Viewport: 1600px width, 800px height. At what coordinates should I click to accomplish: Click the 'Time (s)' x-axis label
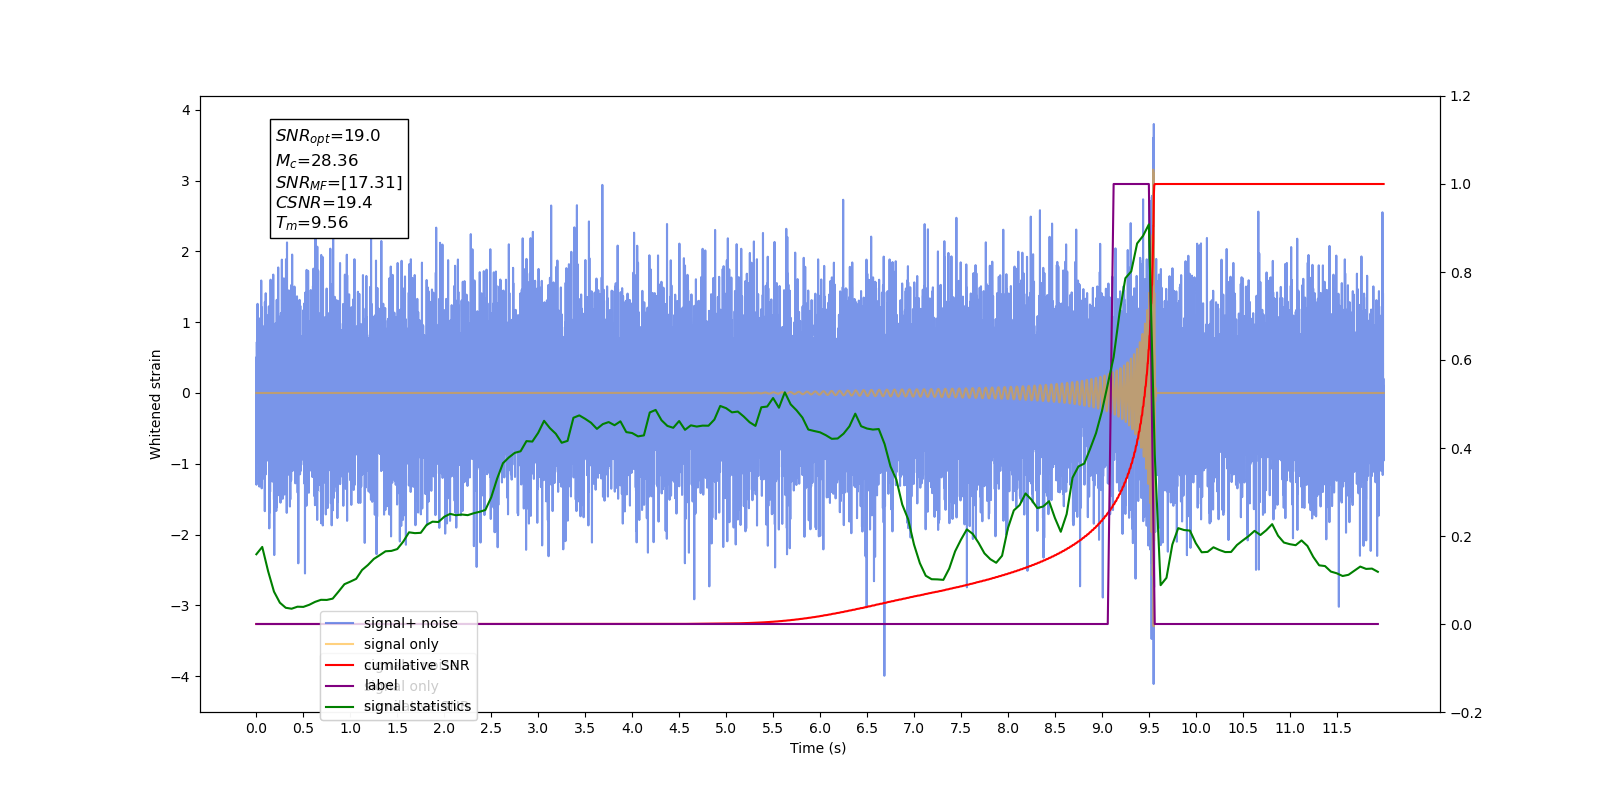click(x=818, y=748)
